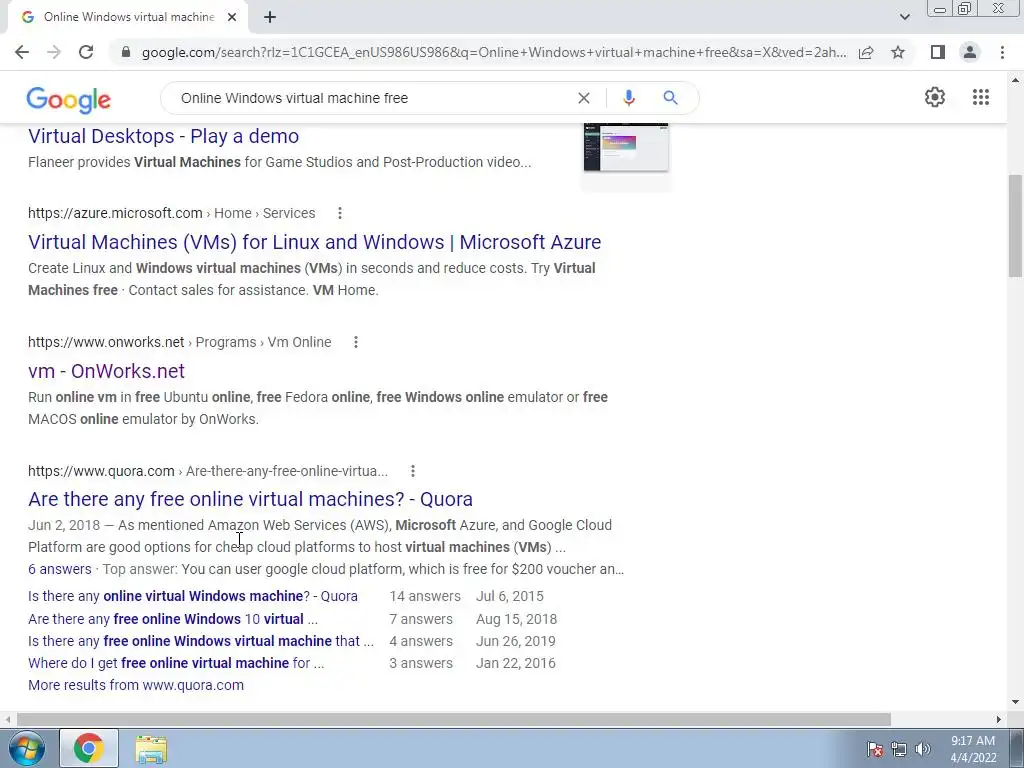Open 'Is there any online virtual Windows machine' link
1024x768 pixels.
[193, 596]
